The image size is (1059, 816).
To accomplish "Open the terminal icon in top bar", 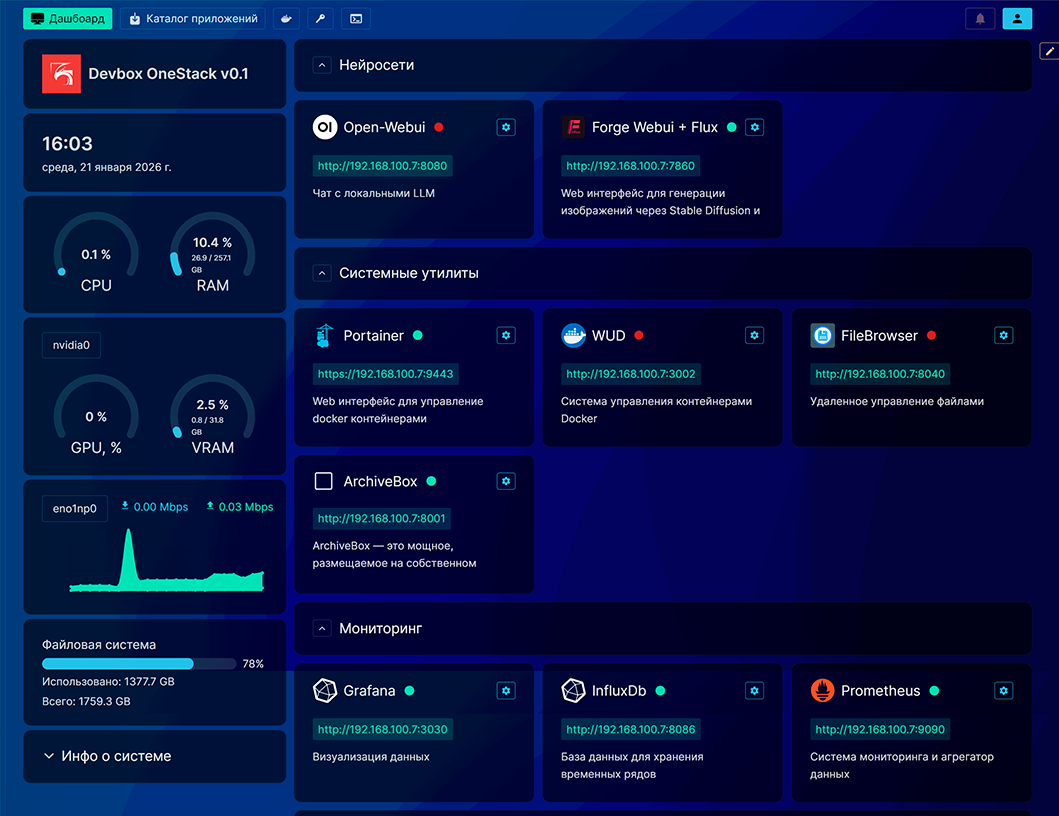I will [x=355, y=19].
